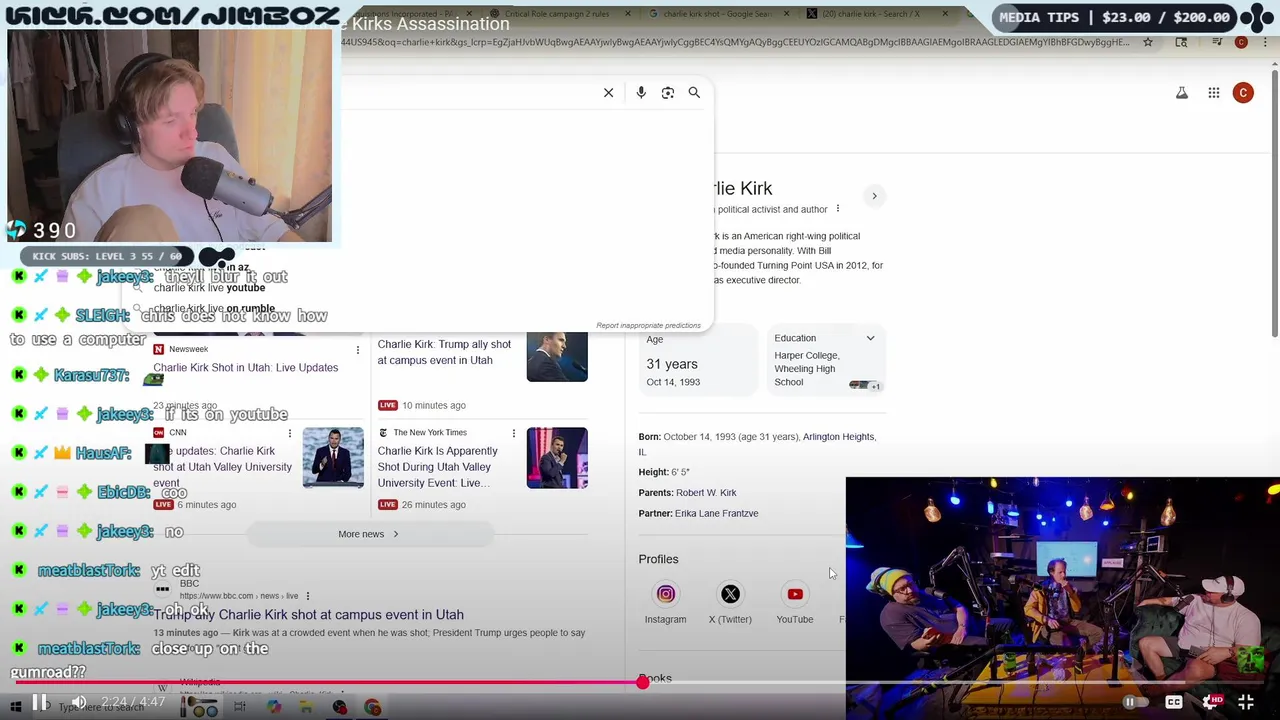Open the Task View taskbar icon

point(240,708)
